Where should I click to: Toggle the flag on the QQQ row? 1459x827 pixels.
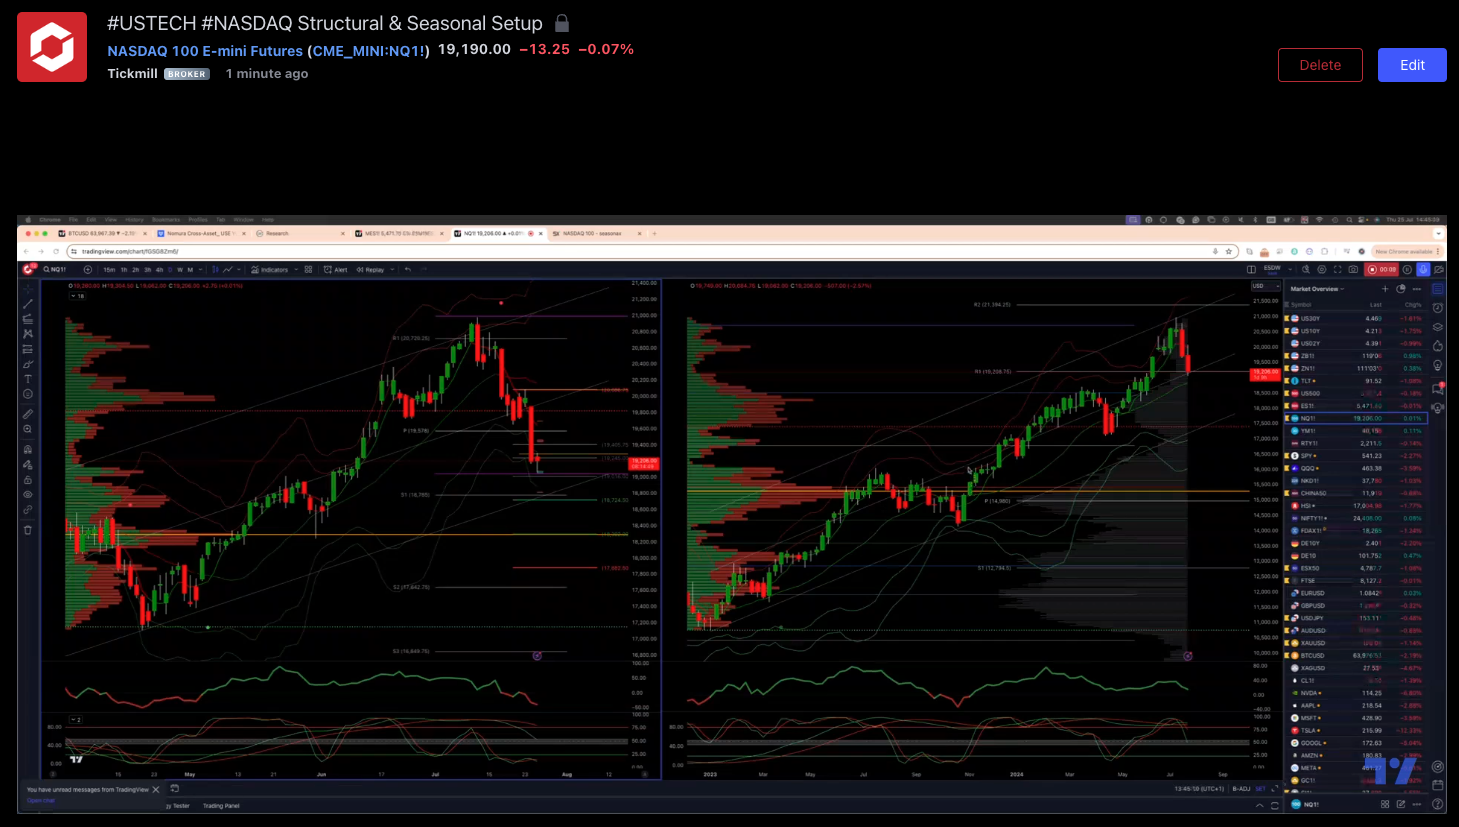click(x=1287, y=468)
